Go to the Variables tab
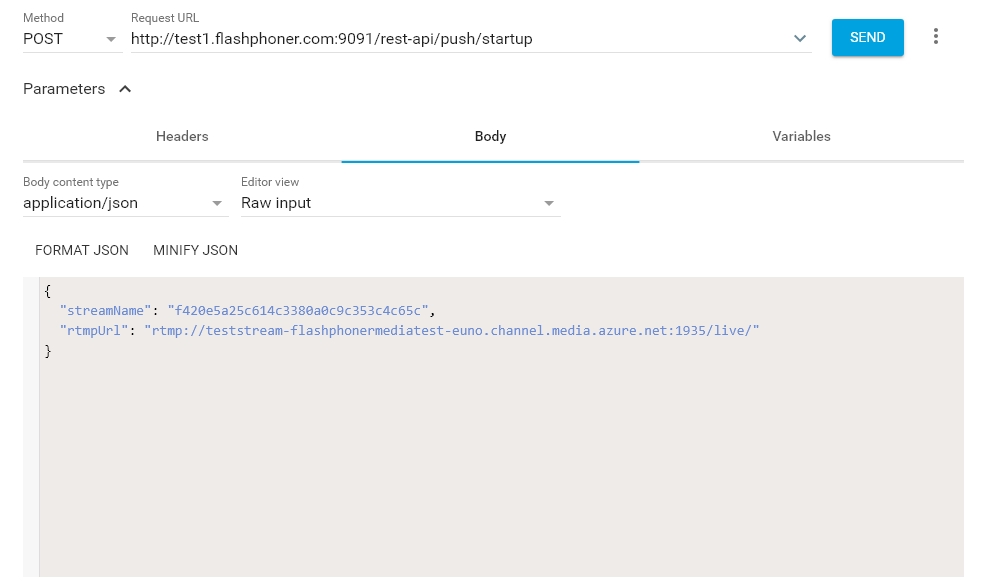Image resolution: width=985 pixels, height=581 pixels. [801, 137]
